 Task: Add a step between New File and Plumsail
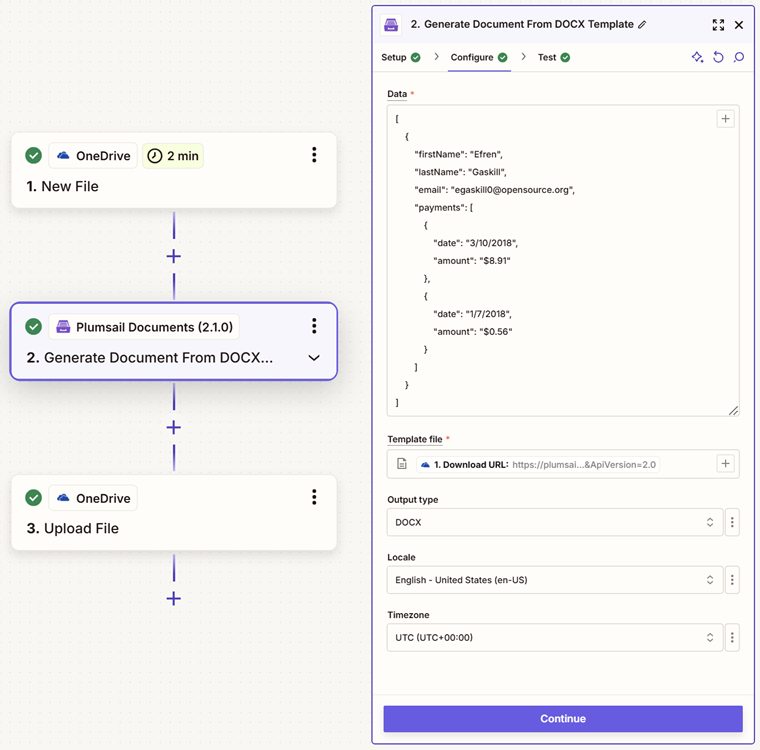(x=174, y=256)
